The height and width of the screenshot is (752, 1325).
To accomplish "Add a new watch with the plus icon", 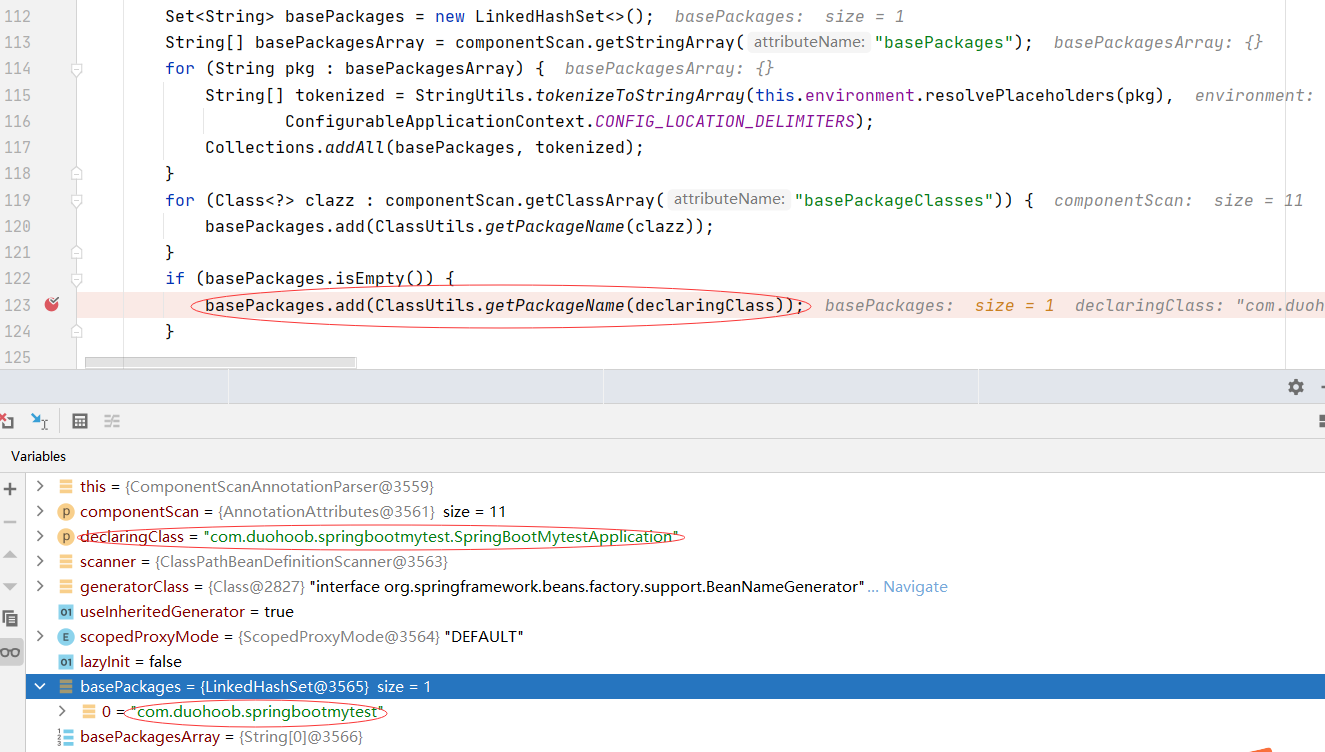I will click(x=10, y=489).
